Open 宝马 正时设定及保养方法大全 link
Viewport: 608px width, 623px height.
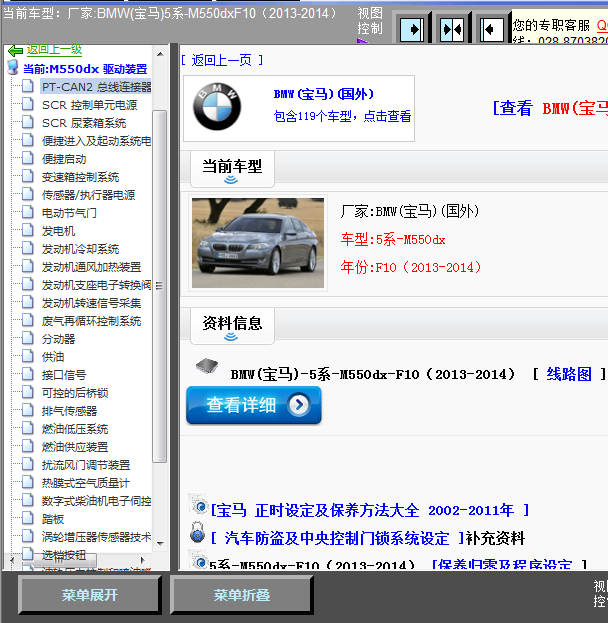[x=370, y=510]
